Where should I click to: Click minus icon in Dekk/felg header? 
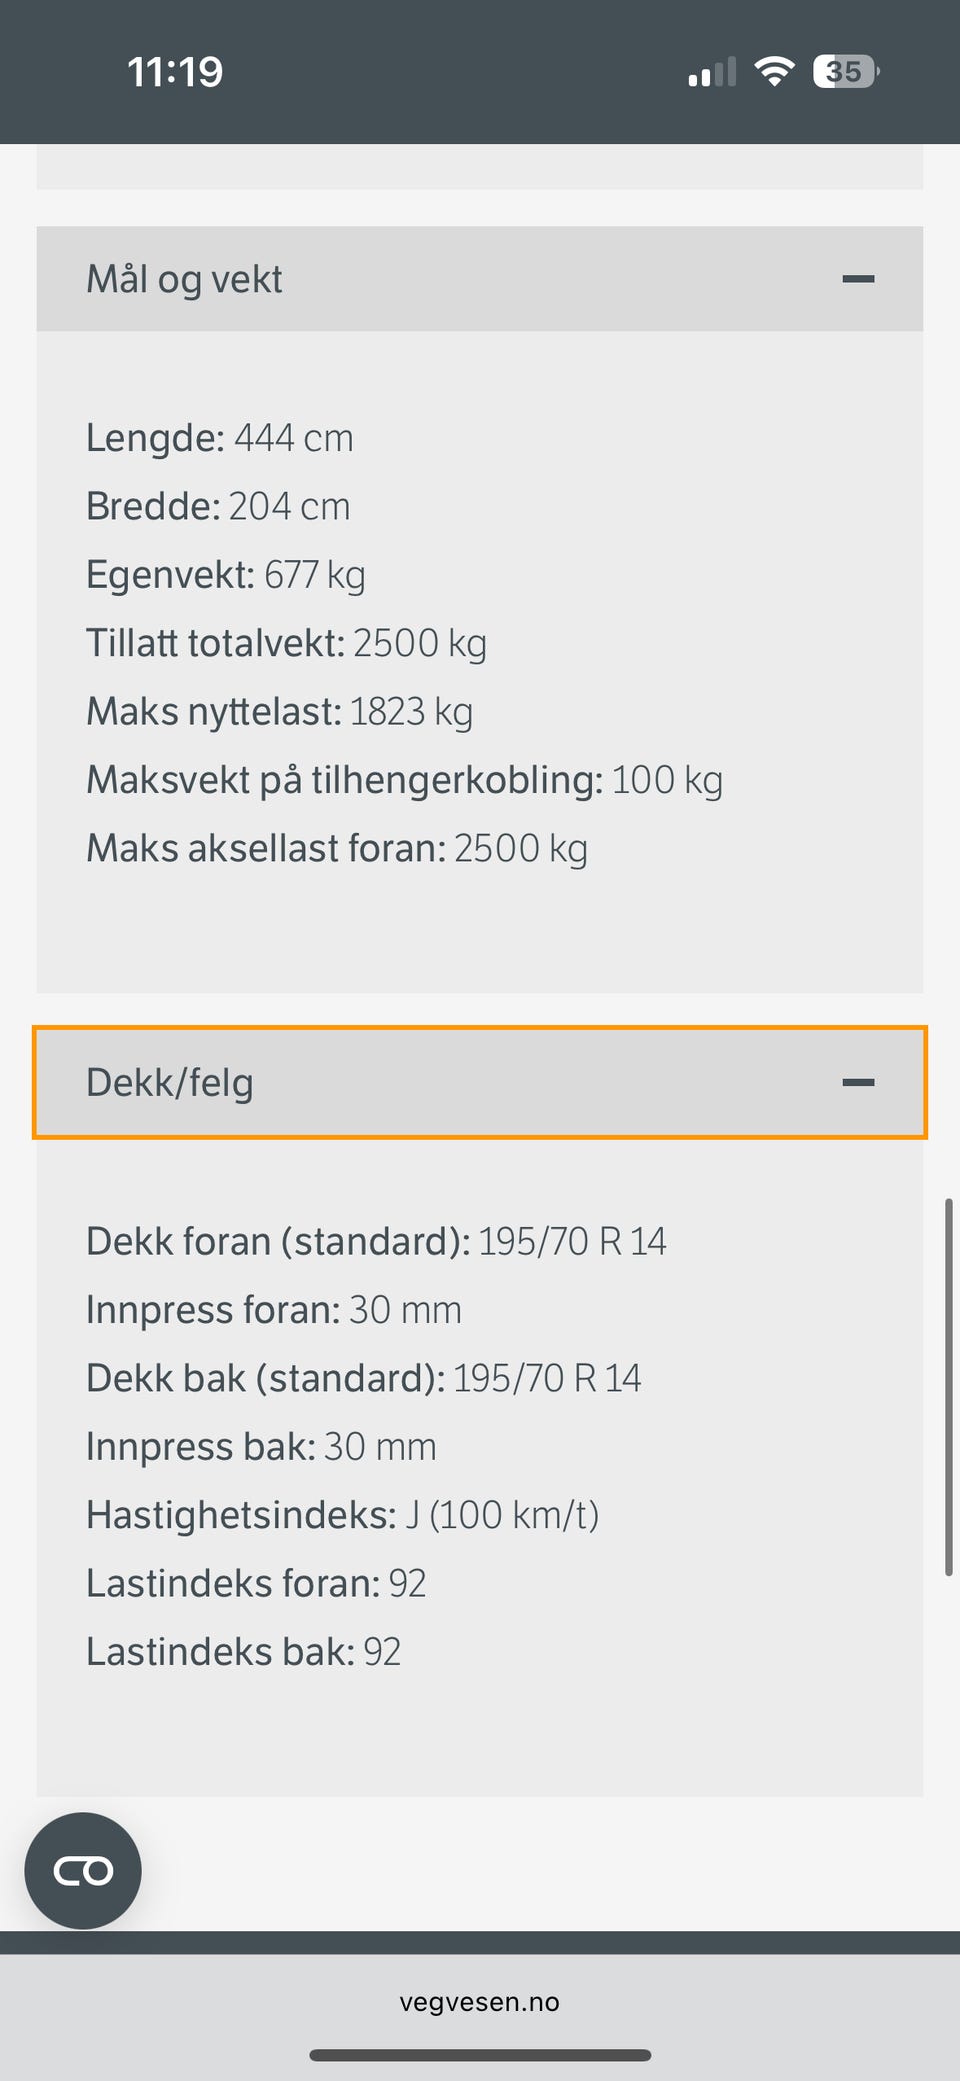point(858,1082)
